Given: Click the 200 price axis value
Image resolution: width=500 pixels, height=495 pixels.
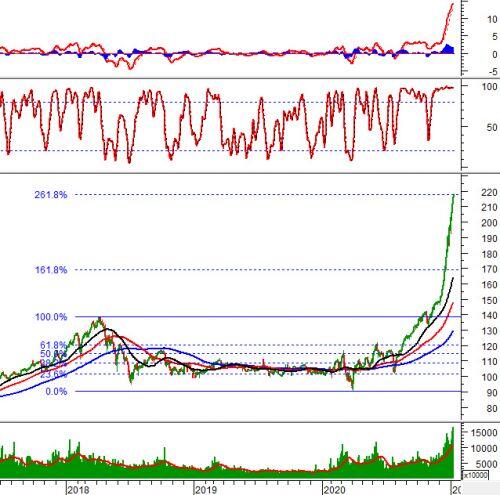Looking at the screenshot, I should coord(489,223).
